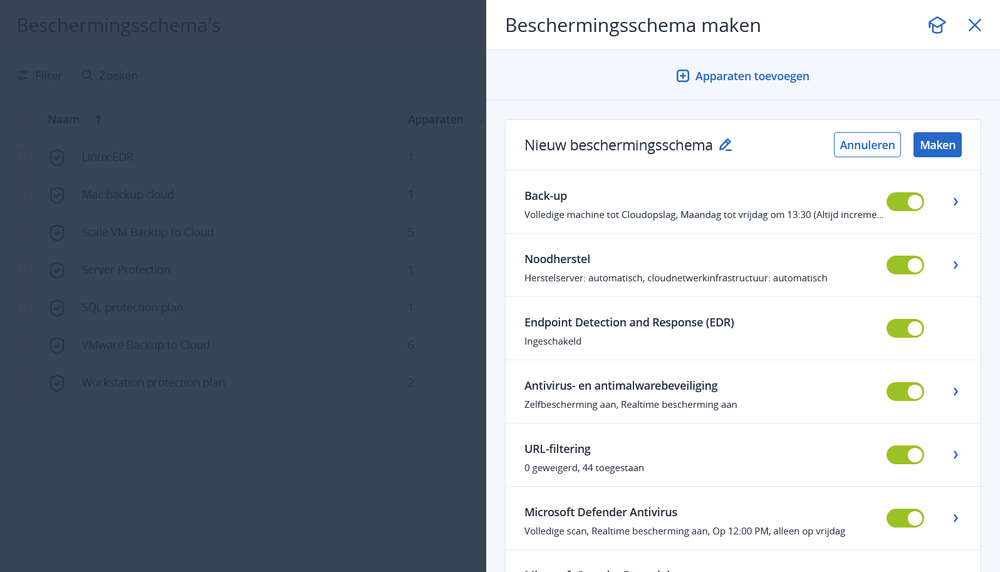
Task: Select the VMware Backup to Cloud row
Action: pyautogui.click(x=146, y=345)
